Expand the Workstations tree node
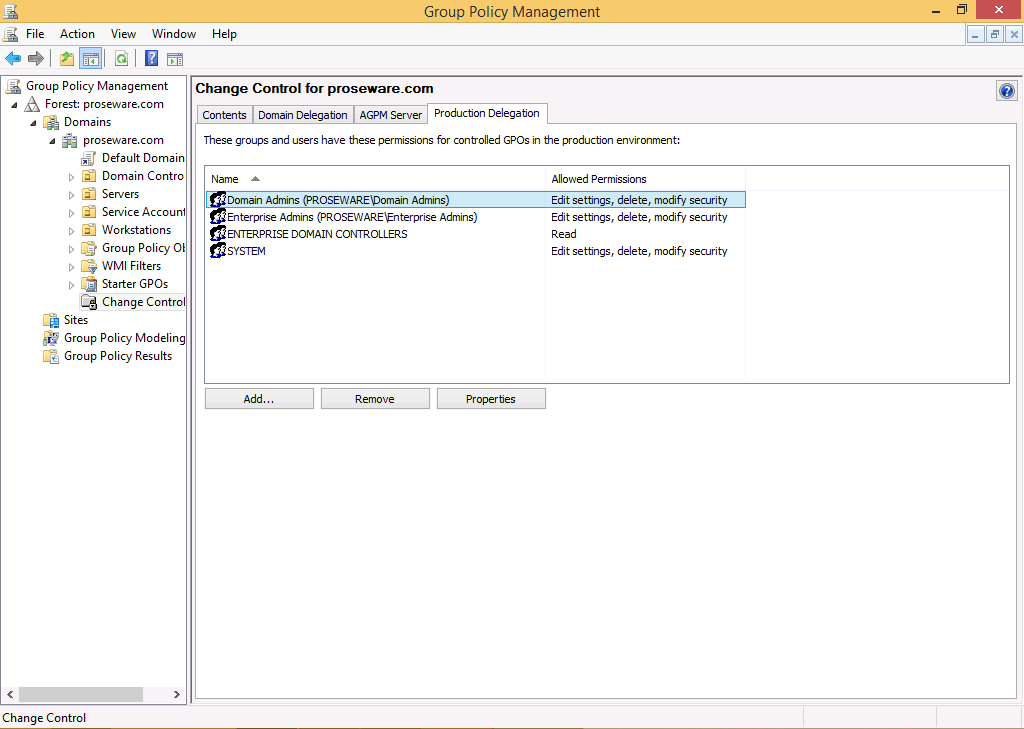 coord(71,231)
